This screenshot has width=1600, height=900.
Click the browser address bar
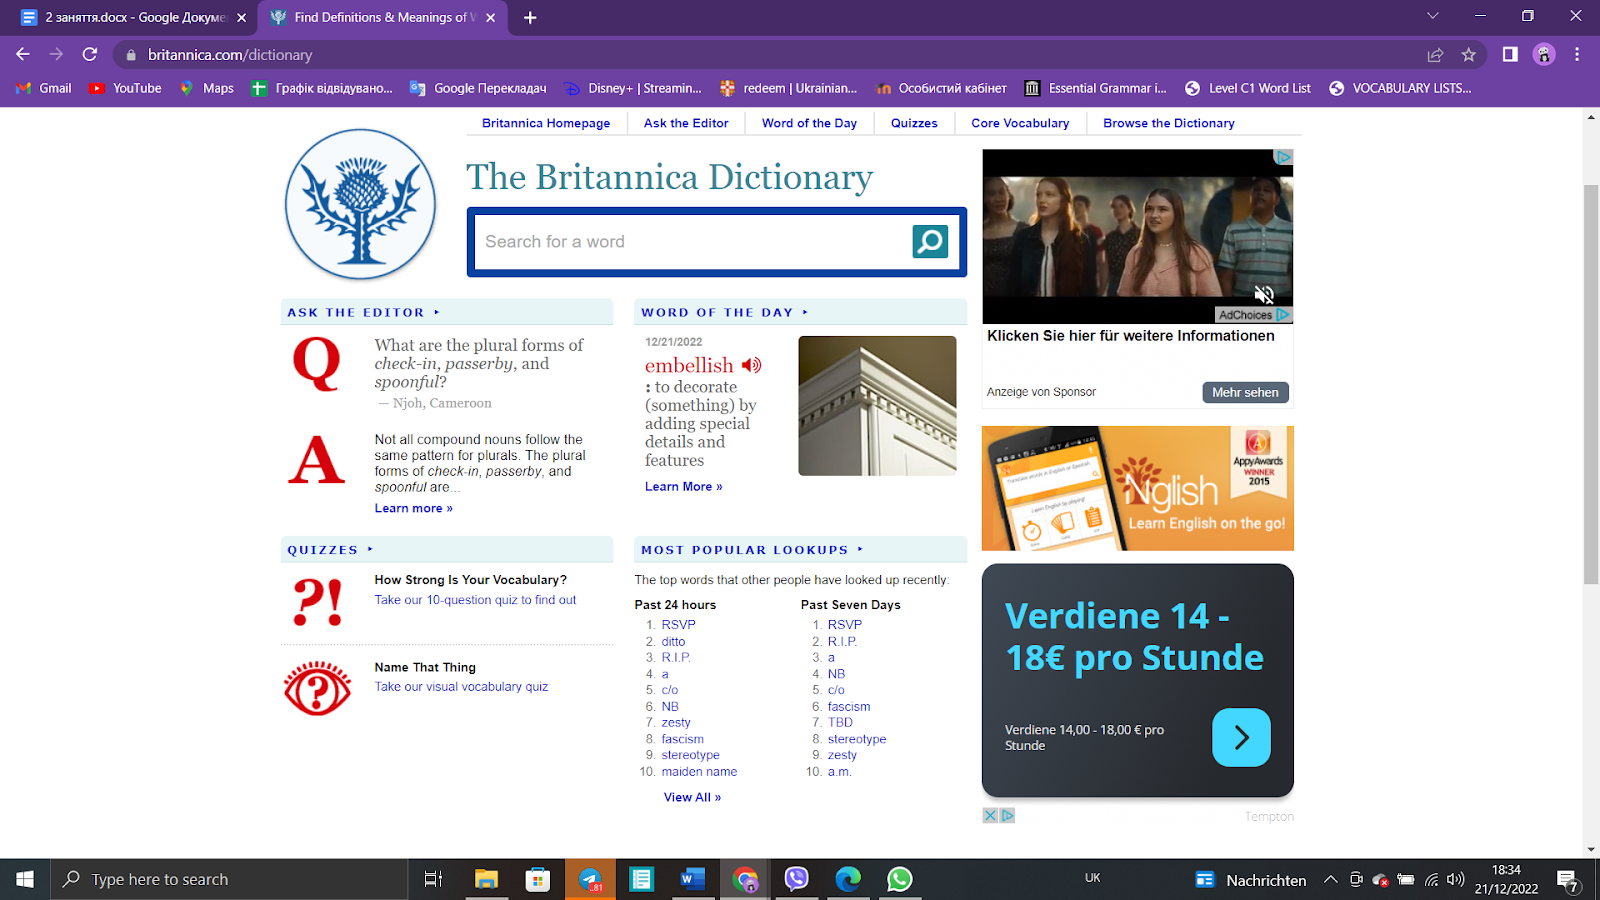pyautogui.click(x=780, y=55)
